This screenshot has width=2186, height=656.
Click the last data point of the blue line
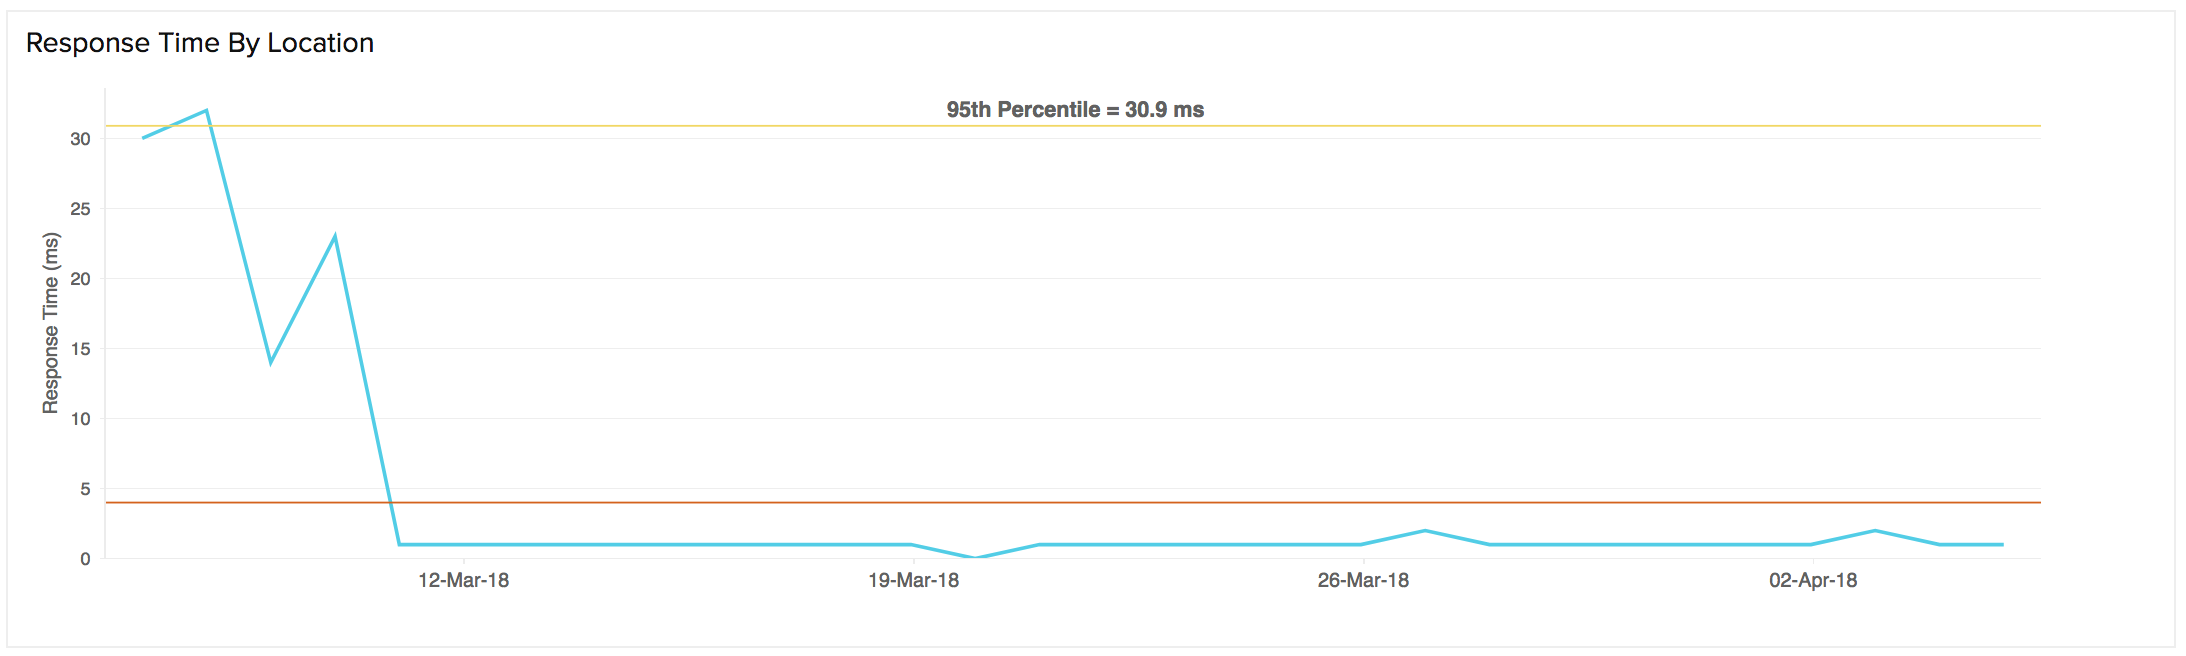[2002, 545]
